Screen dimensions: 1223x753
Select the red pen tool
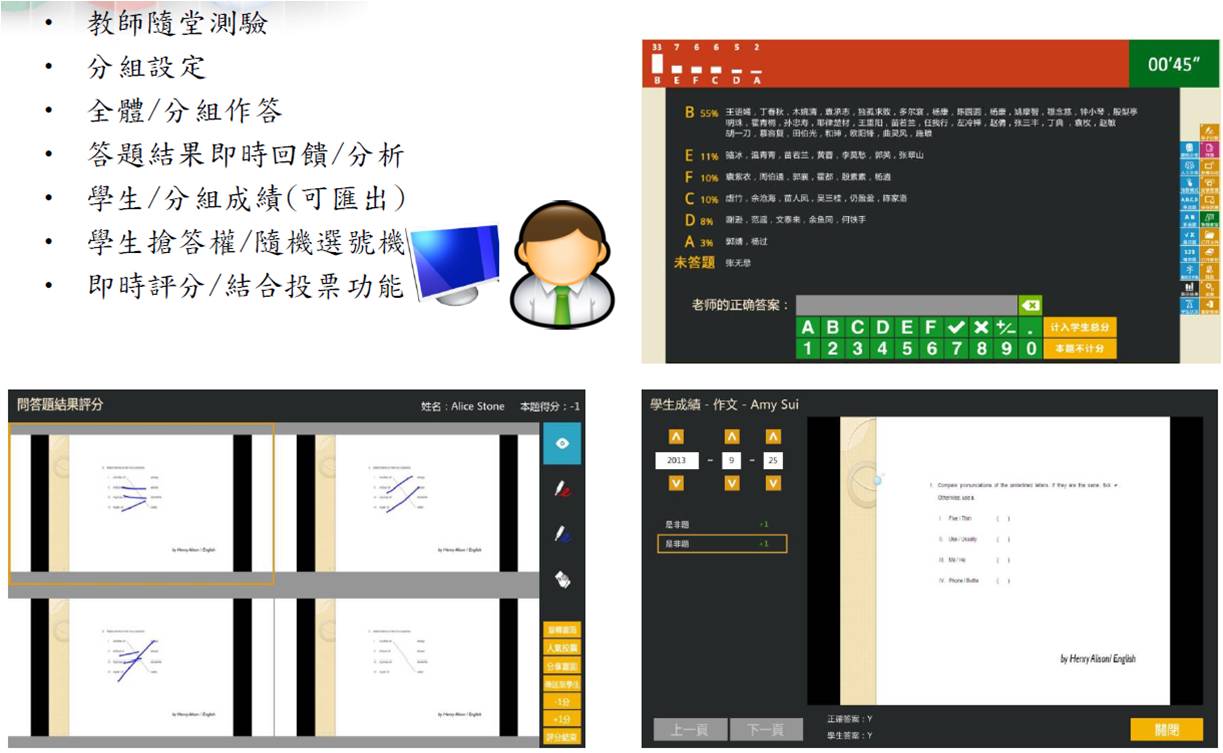(x=561, y=489)
